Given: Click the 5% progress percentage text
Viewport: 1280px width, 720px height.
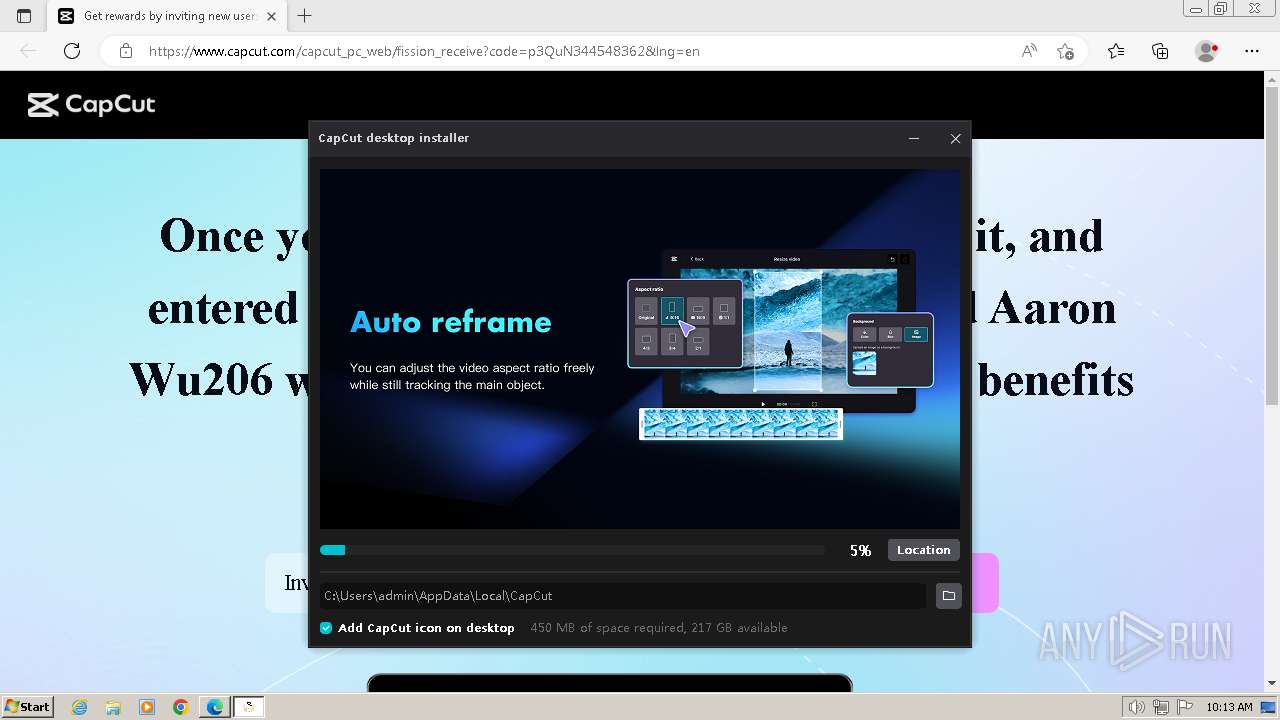Looking at the screenshot, I should [860, 550].
